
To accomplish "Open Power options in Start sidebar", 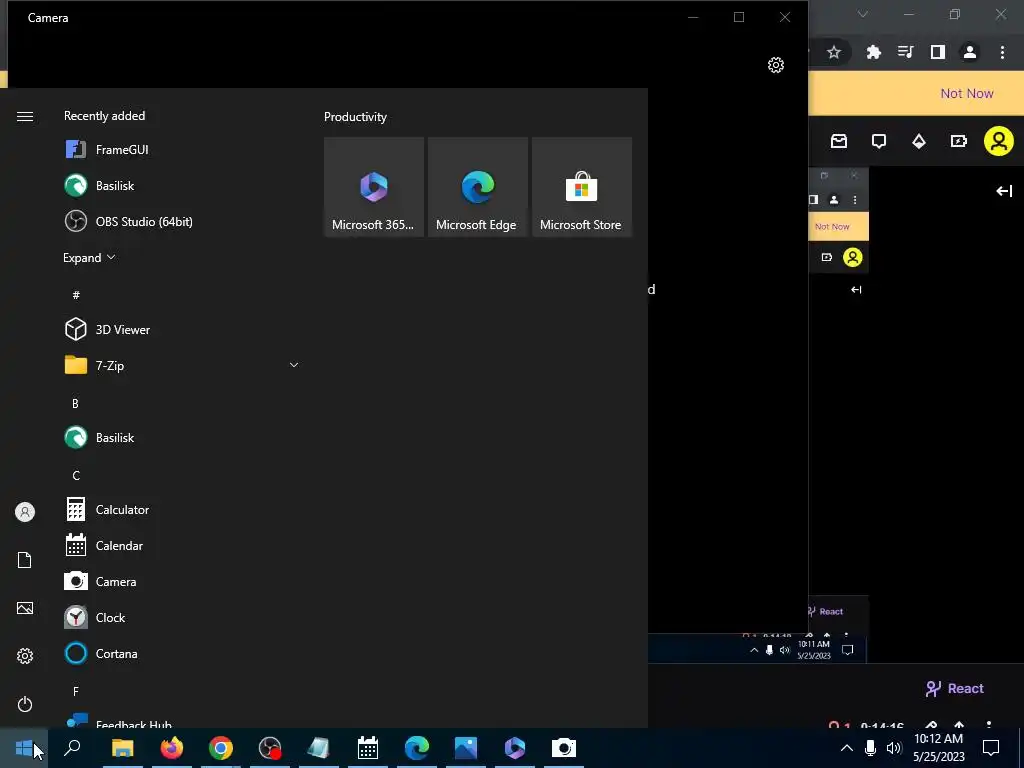I will coord(25,704).
